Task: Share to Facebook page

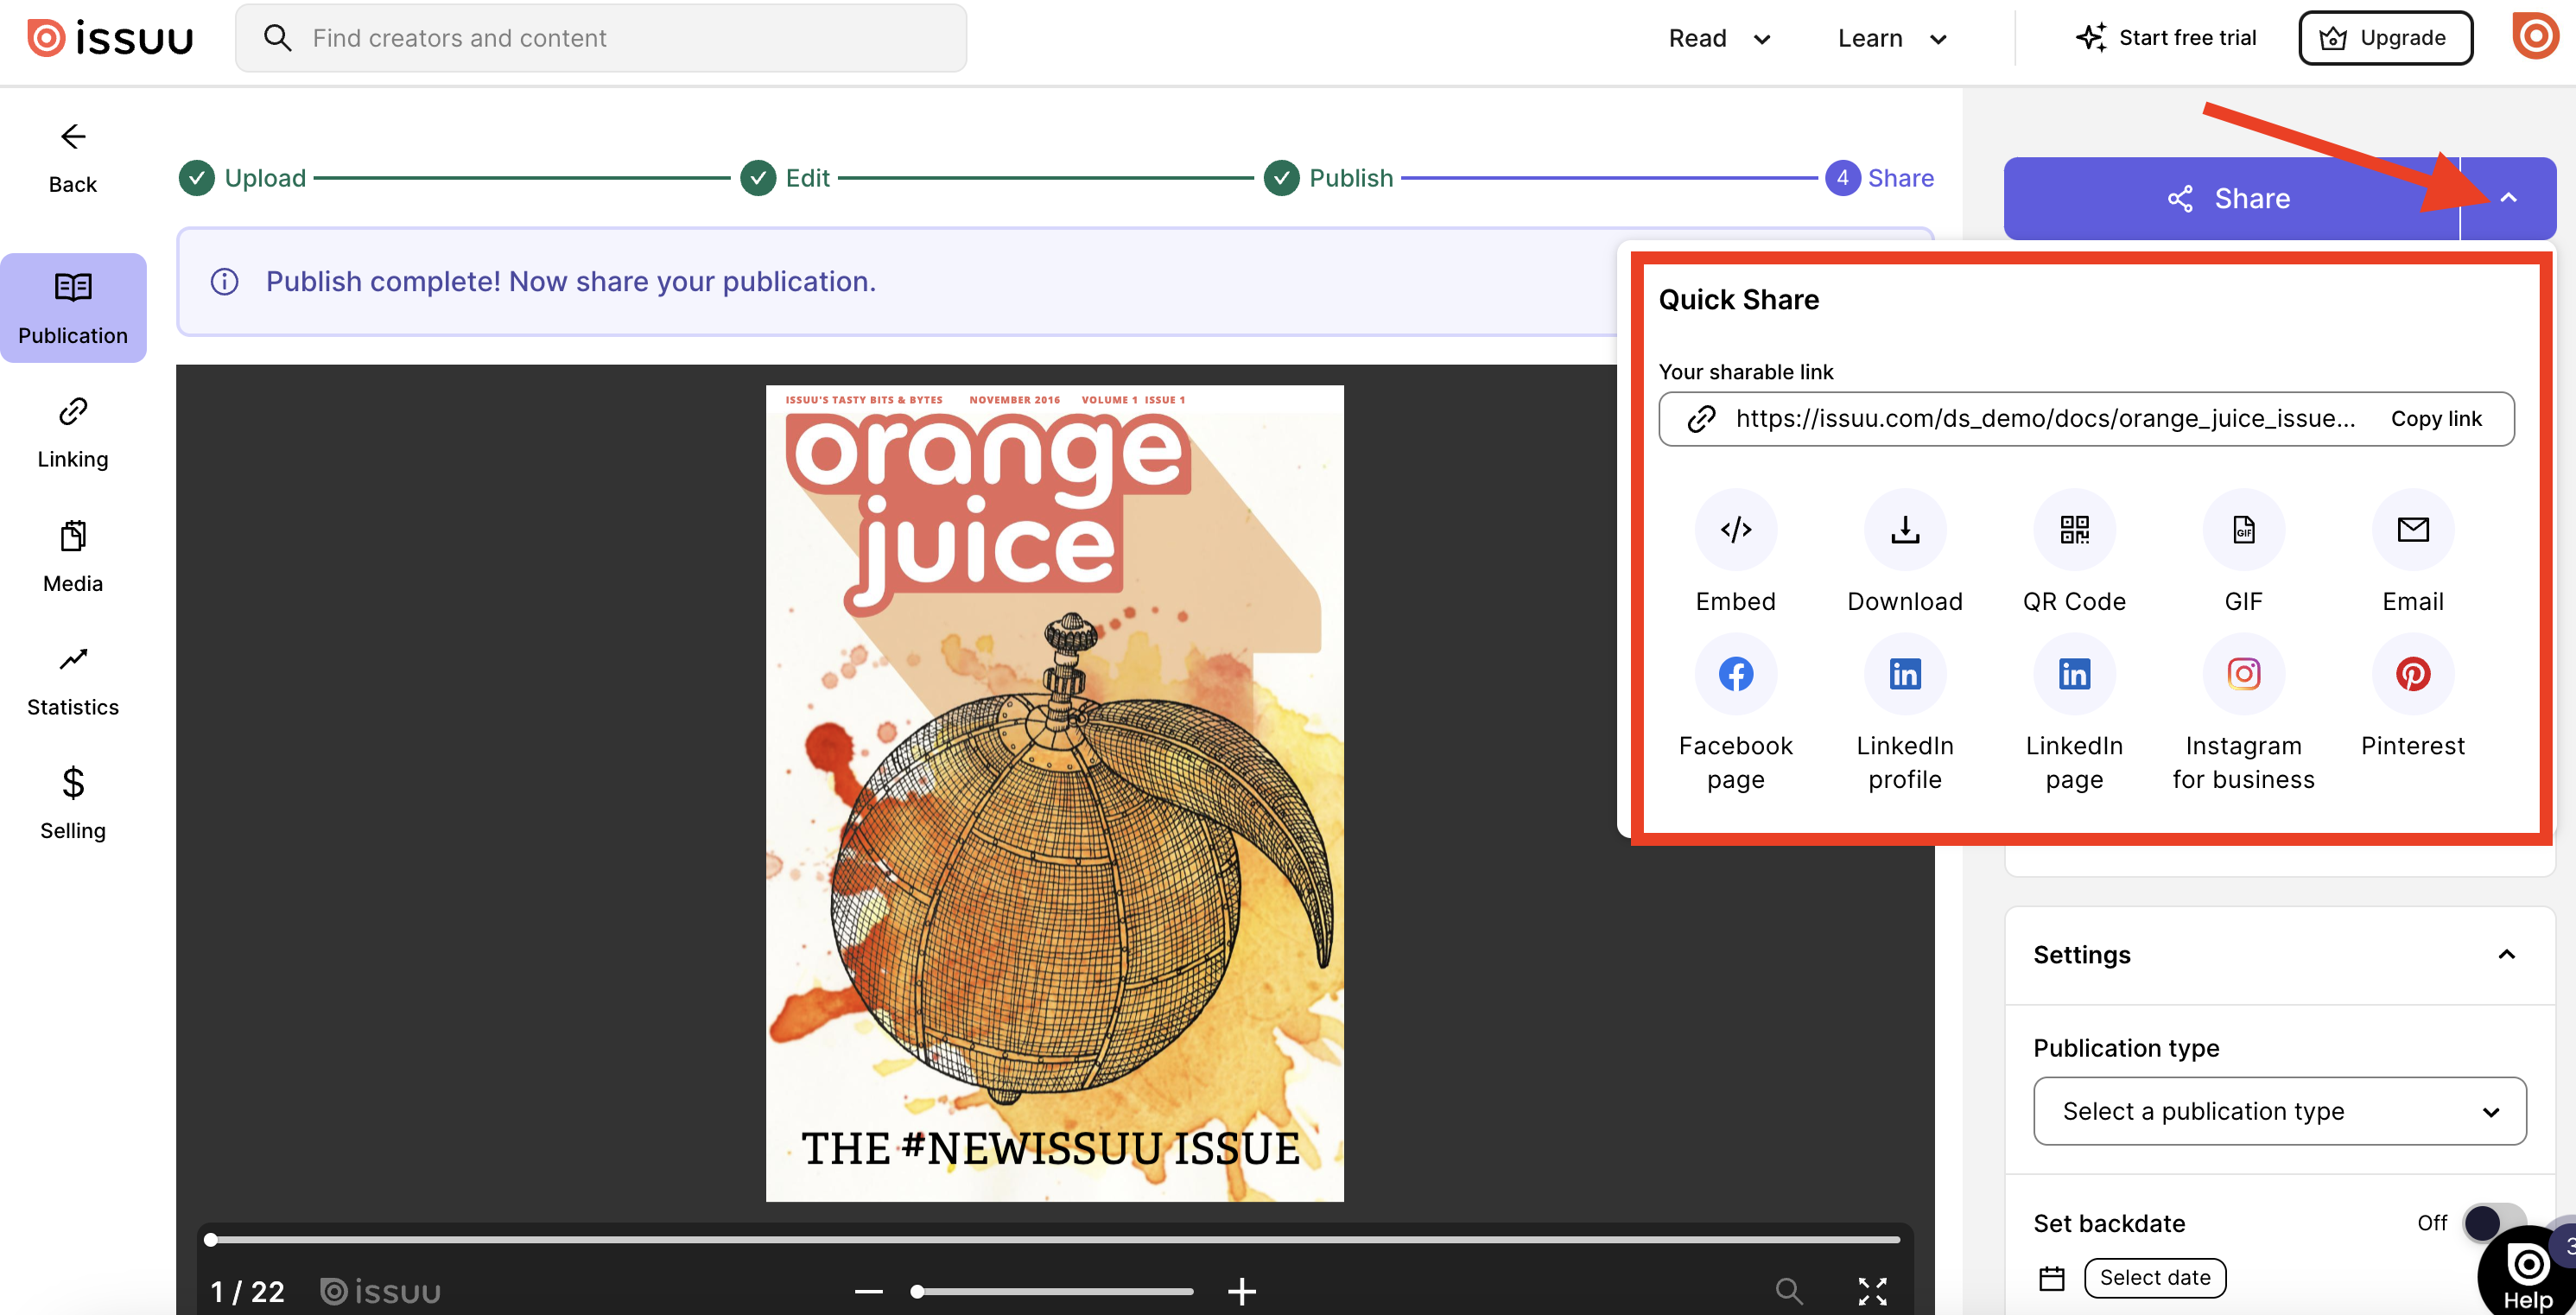Action: point(1735,673)
